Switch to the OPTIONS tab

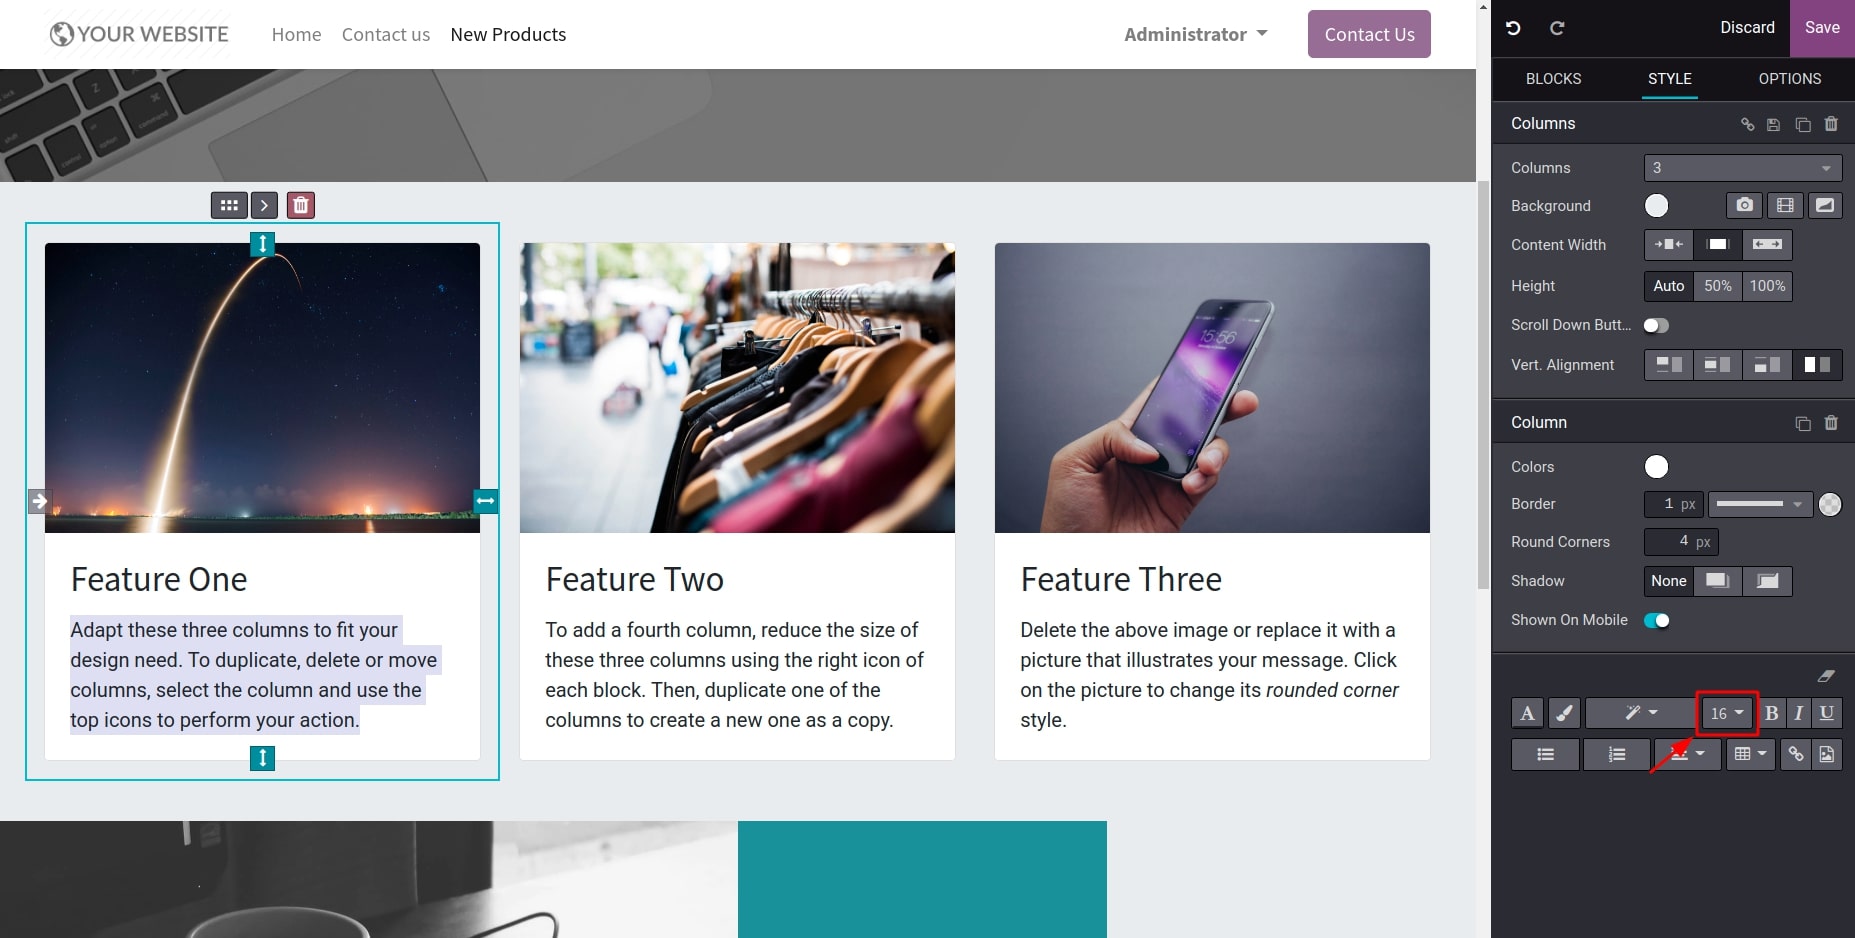tap(1789, 78)
